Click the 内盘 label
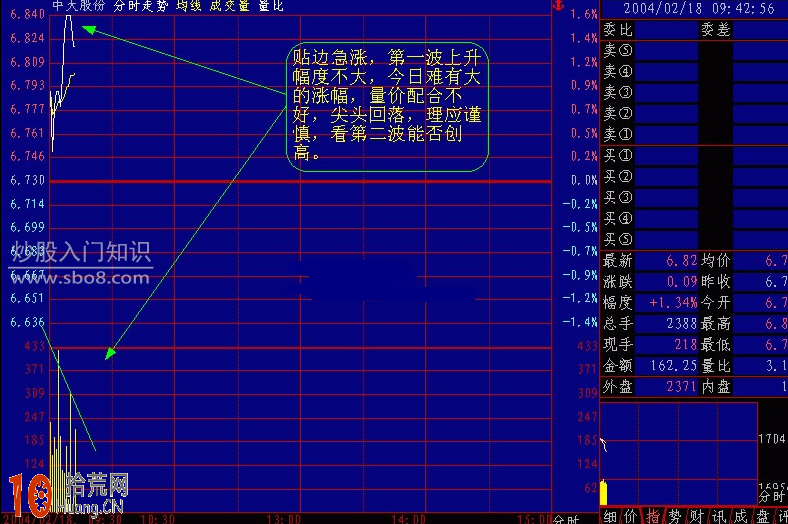788x524 pixels. coord(716,387)
